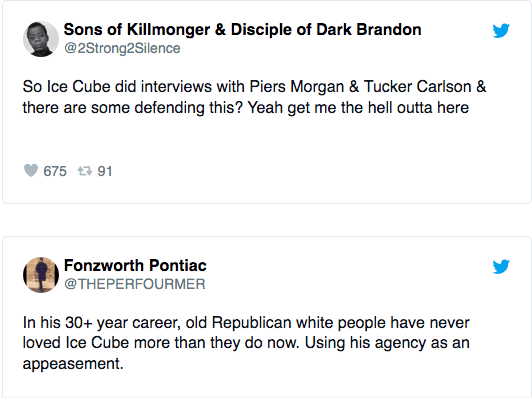The width and height of the screenshot is (532, 398).
Task: Click the 675 likes count
Action: [55, 171]
